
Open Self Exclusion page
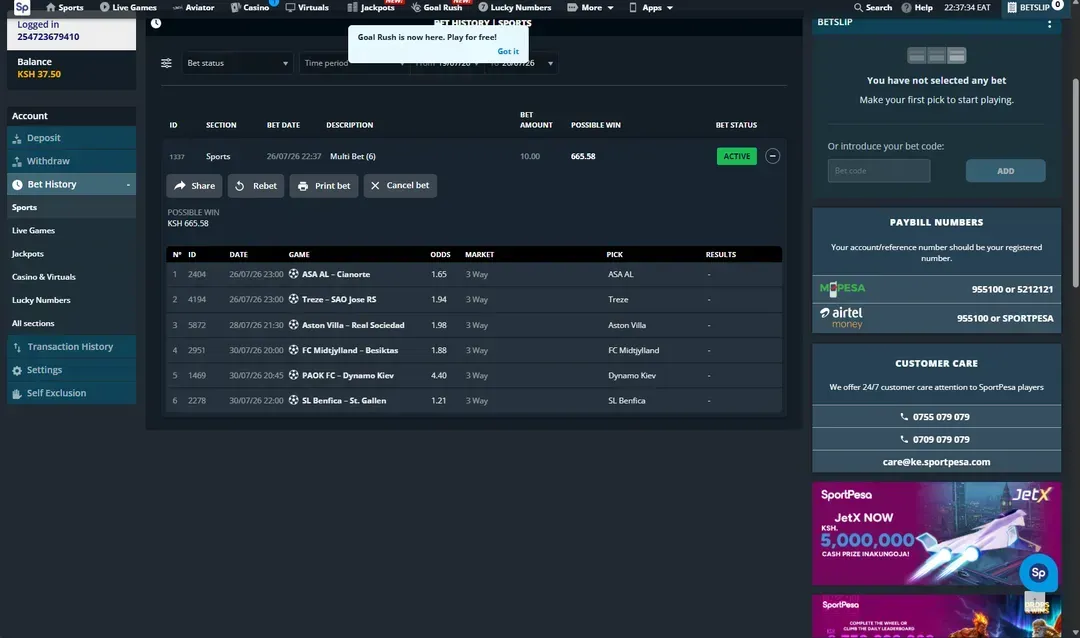[x=72, y=393]
